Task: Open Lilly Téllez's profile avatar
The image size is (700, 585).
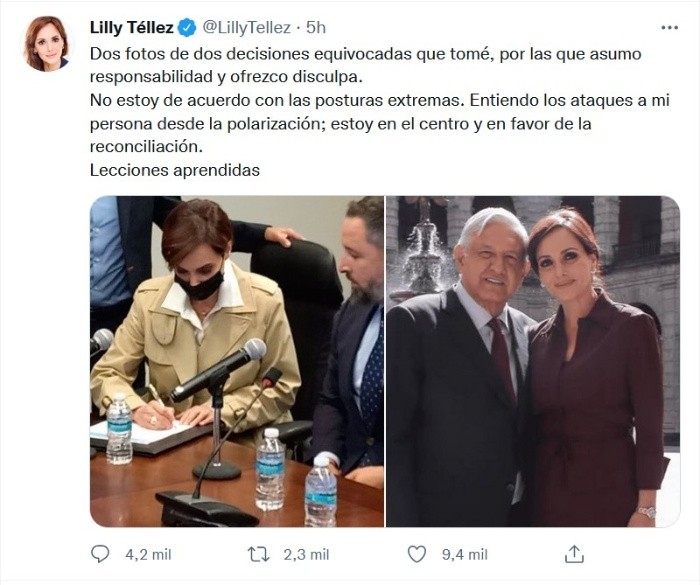Action: click(47, 43)
